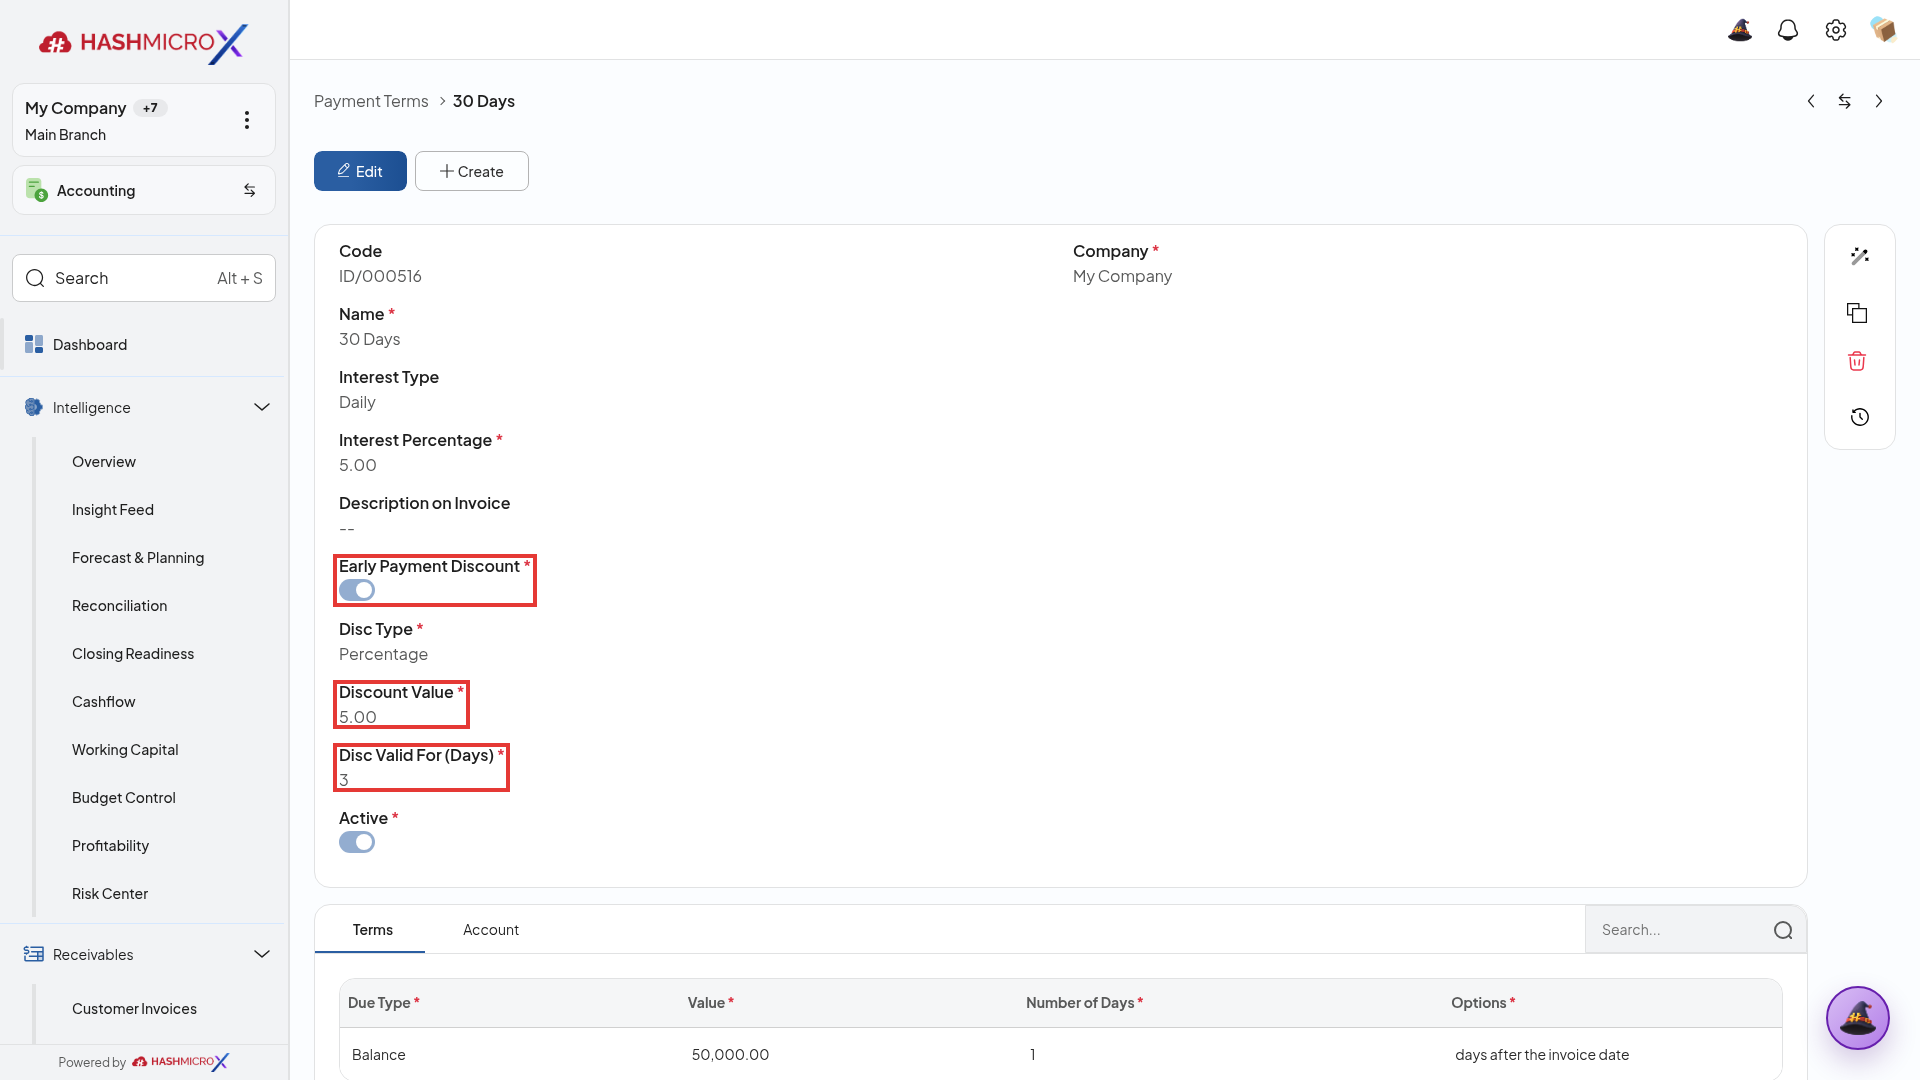This screenshot has height=1080, width=1920.
Task: Open Closing Readiness menu item
Action: point(133,654)
